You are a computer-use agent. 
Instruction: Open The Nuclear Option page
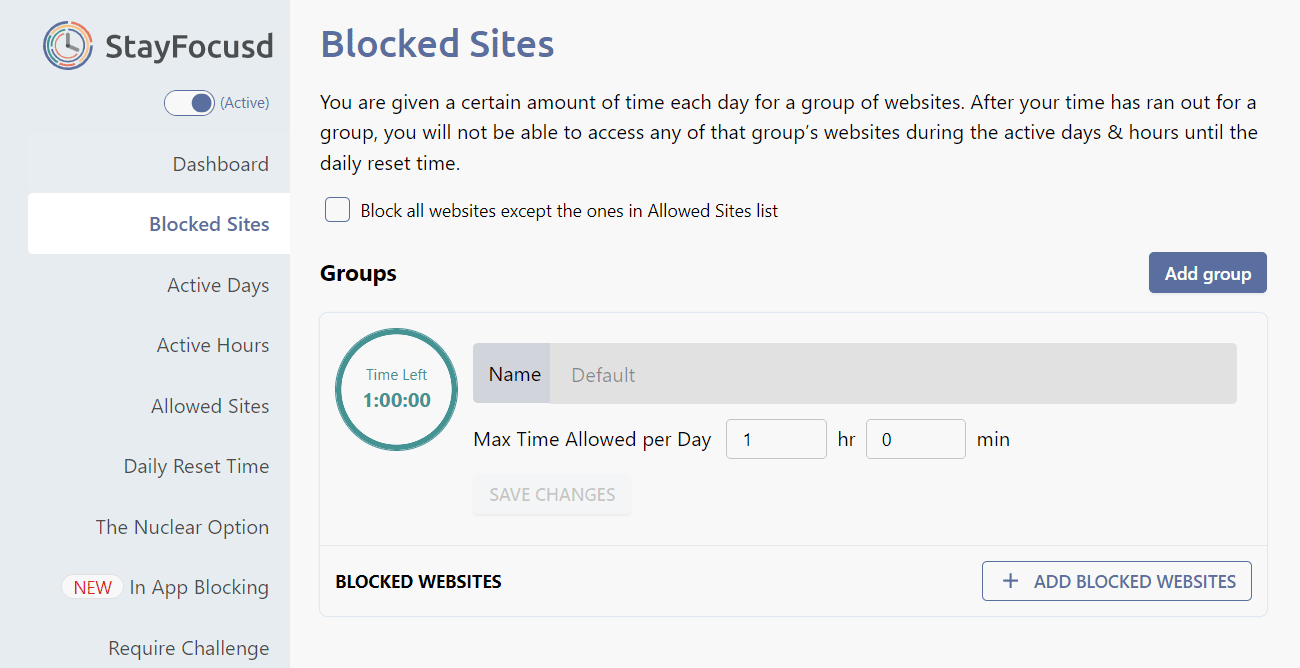(182, 527)
